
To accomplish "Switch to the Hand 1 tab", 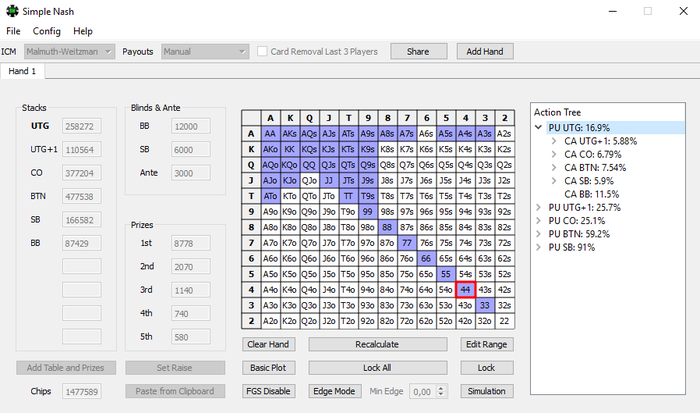I will (22, 71).
